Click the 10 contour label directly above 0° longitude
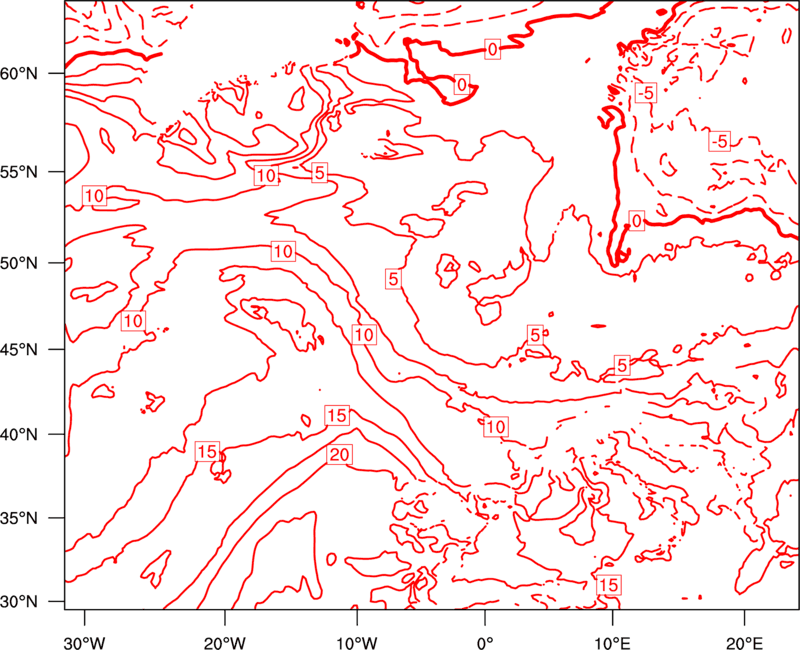Screen dimensions: 800x650 click(x=495, y=427)
